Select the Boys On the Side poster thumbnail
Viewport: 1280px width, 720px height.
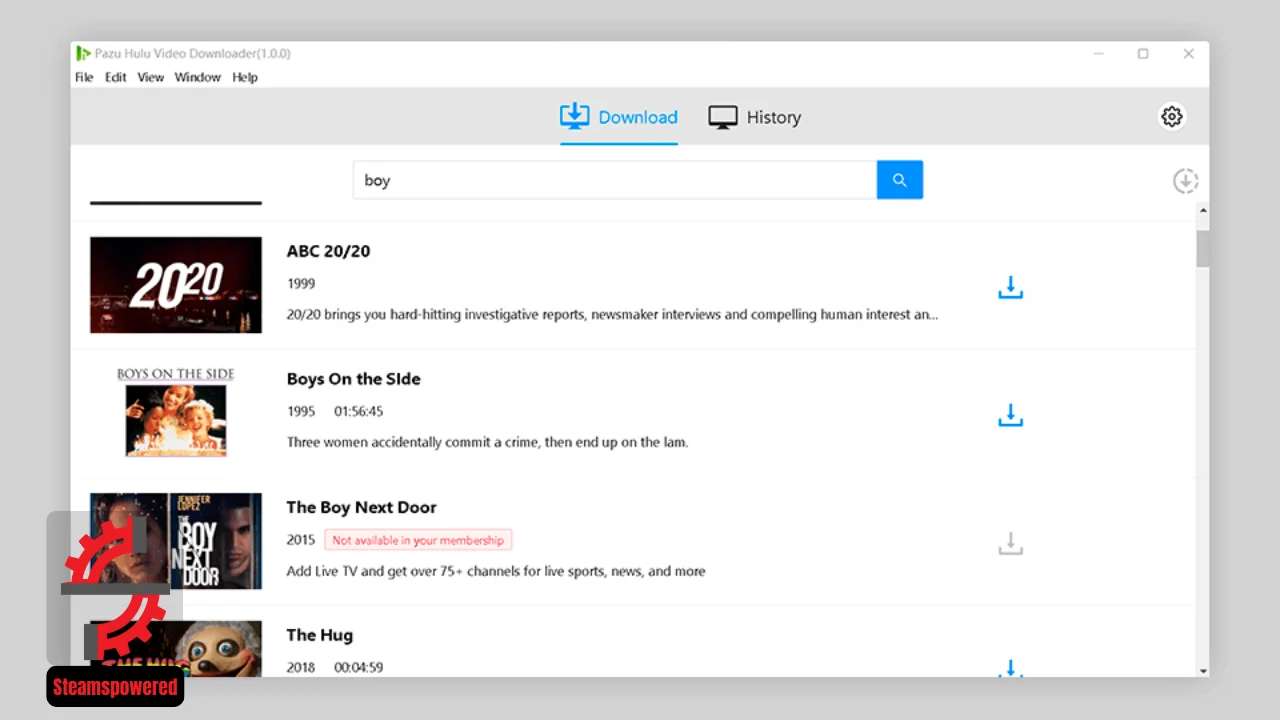(x=176, y=412)
